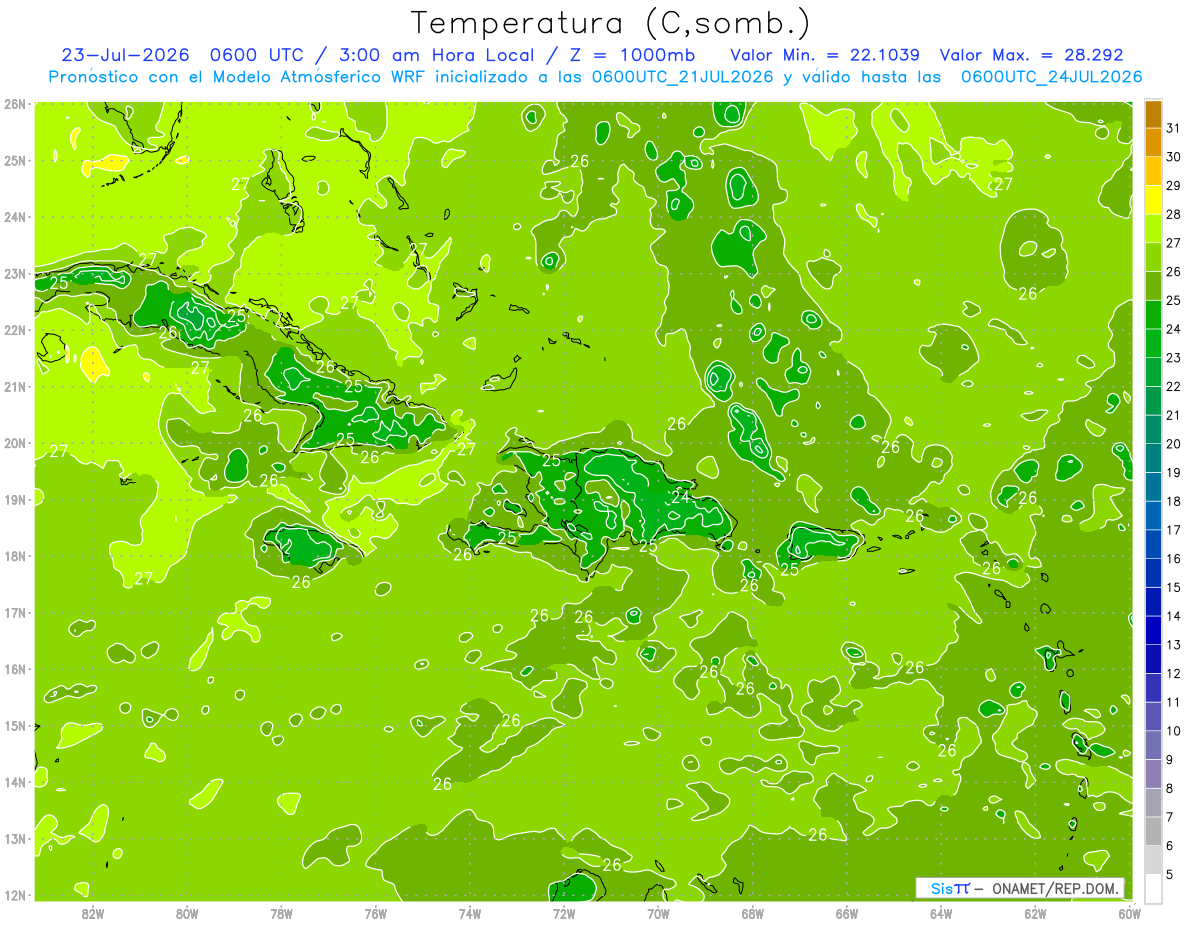Pick the teal legend color between 19 and 20
This screenshot has height=927, width=1200.
pyautogui.click(x=1153, y=458)
